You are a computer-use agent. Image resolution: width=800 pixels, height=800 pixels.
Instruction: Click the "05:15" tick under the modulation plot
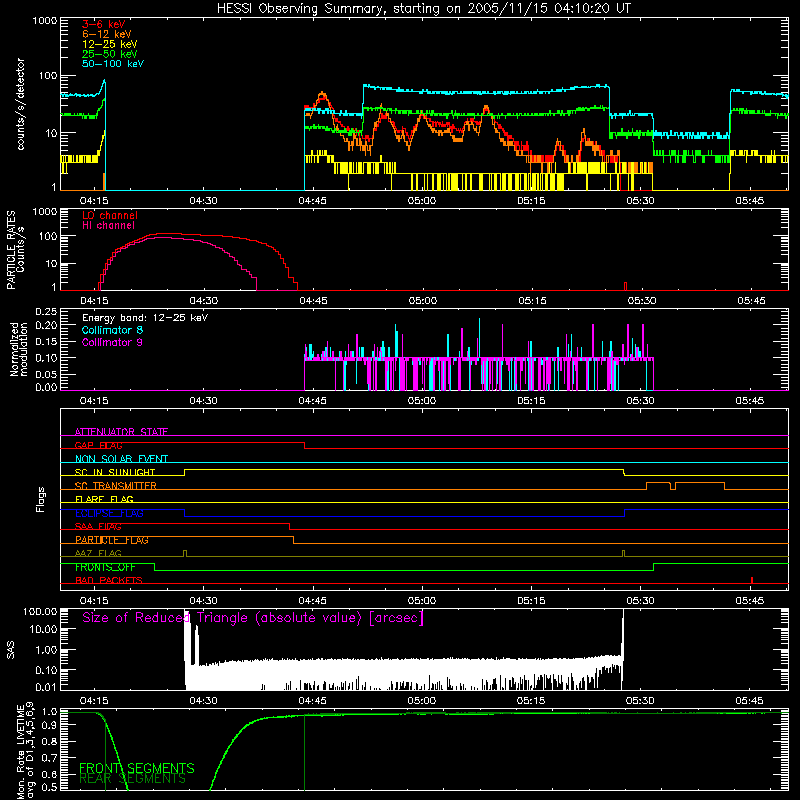(531, 401)
